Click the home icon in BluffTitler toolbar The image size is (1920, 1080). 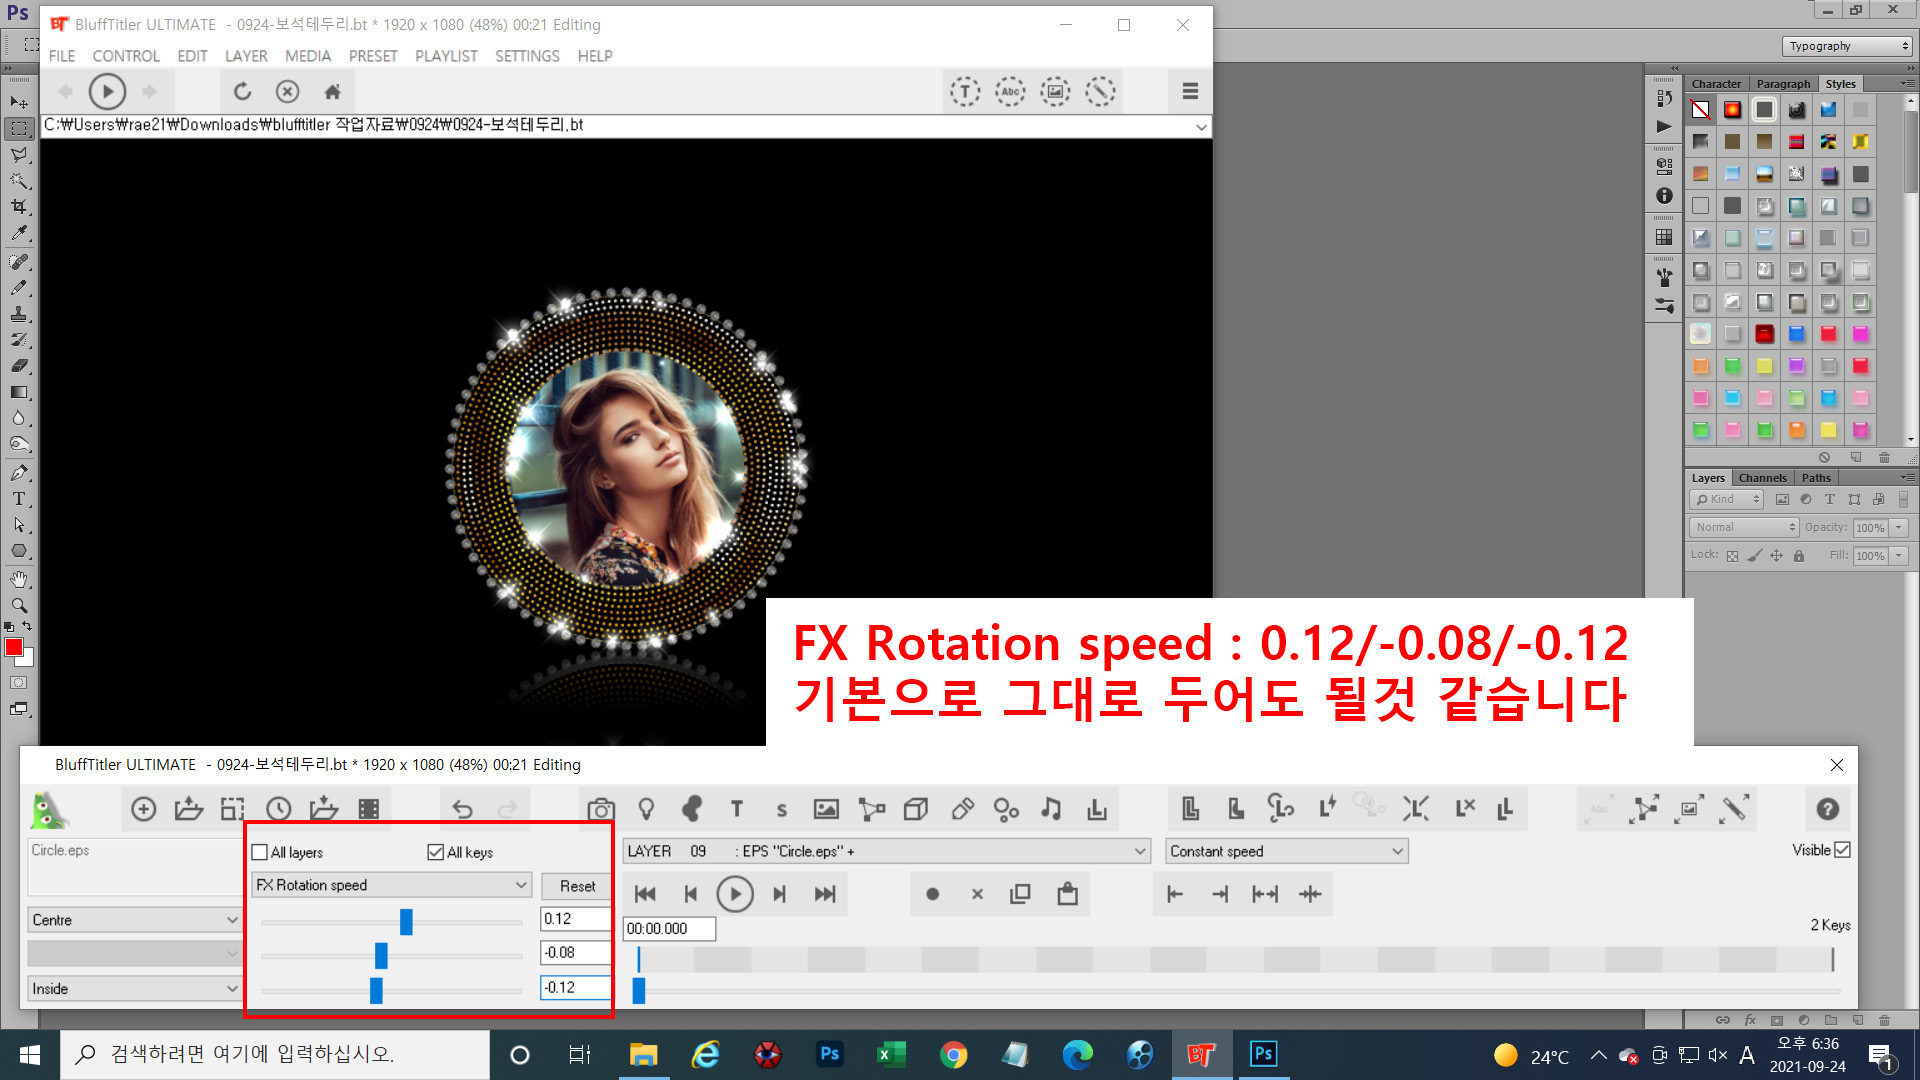click(333, 92)
